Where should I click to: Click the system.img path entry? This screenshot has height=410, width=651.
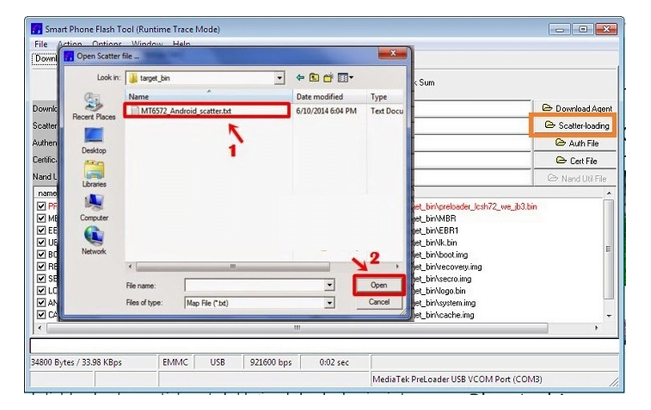tap(444, 303)
